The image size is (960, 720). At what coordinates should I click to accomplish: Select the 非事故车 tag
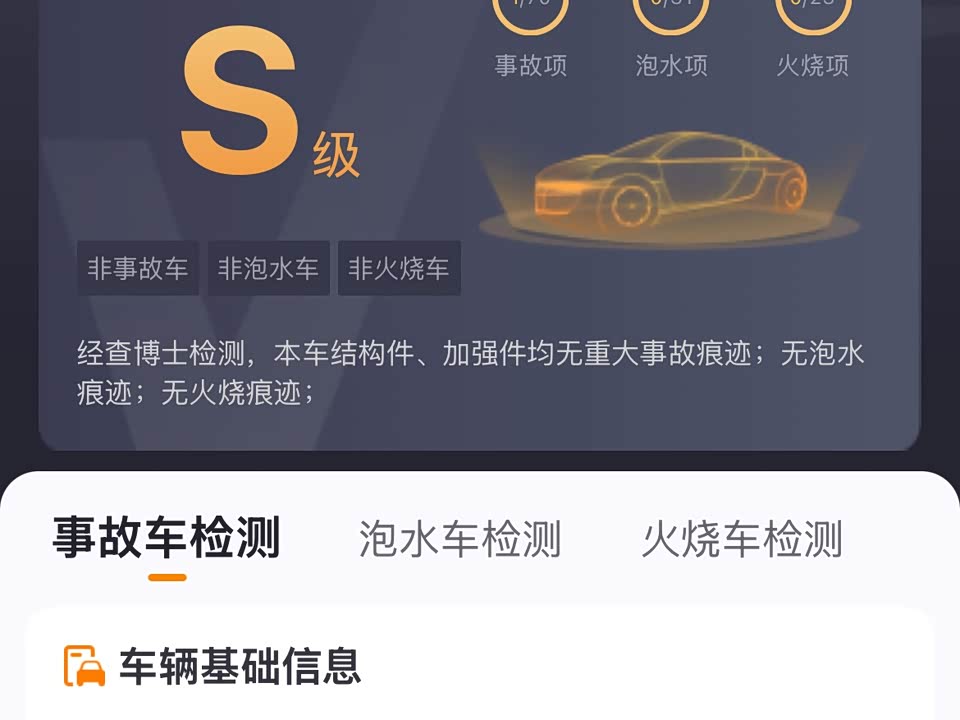[x=138, y=268]
